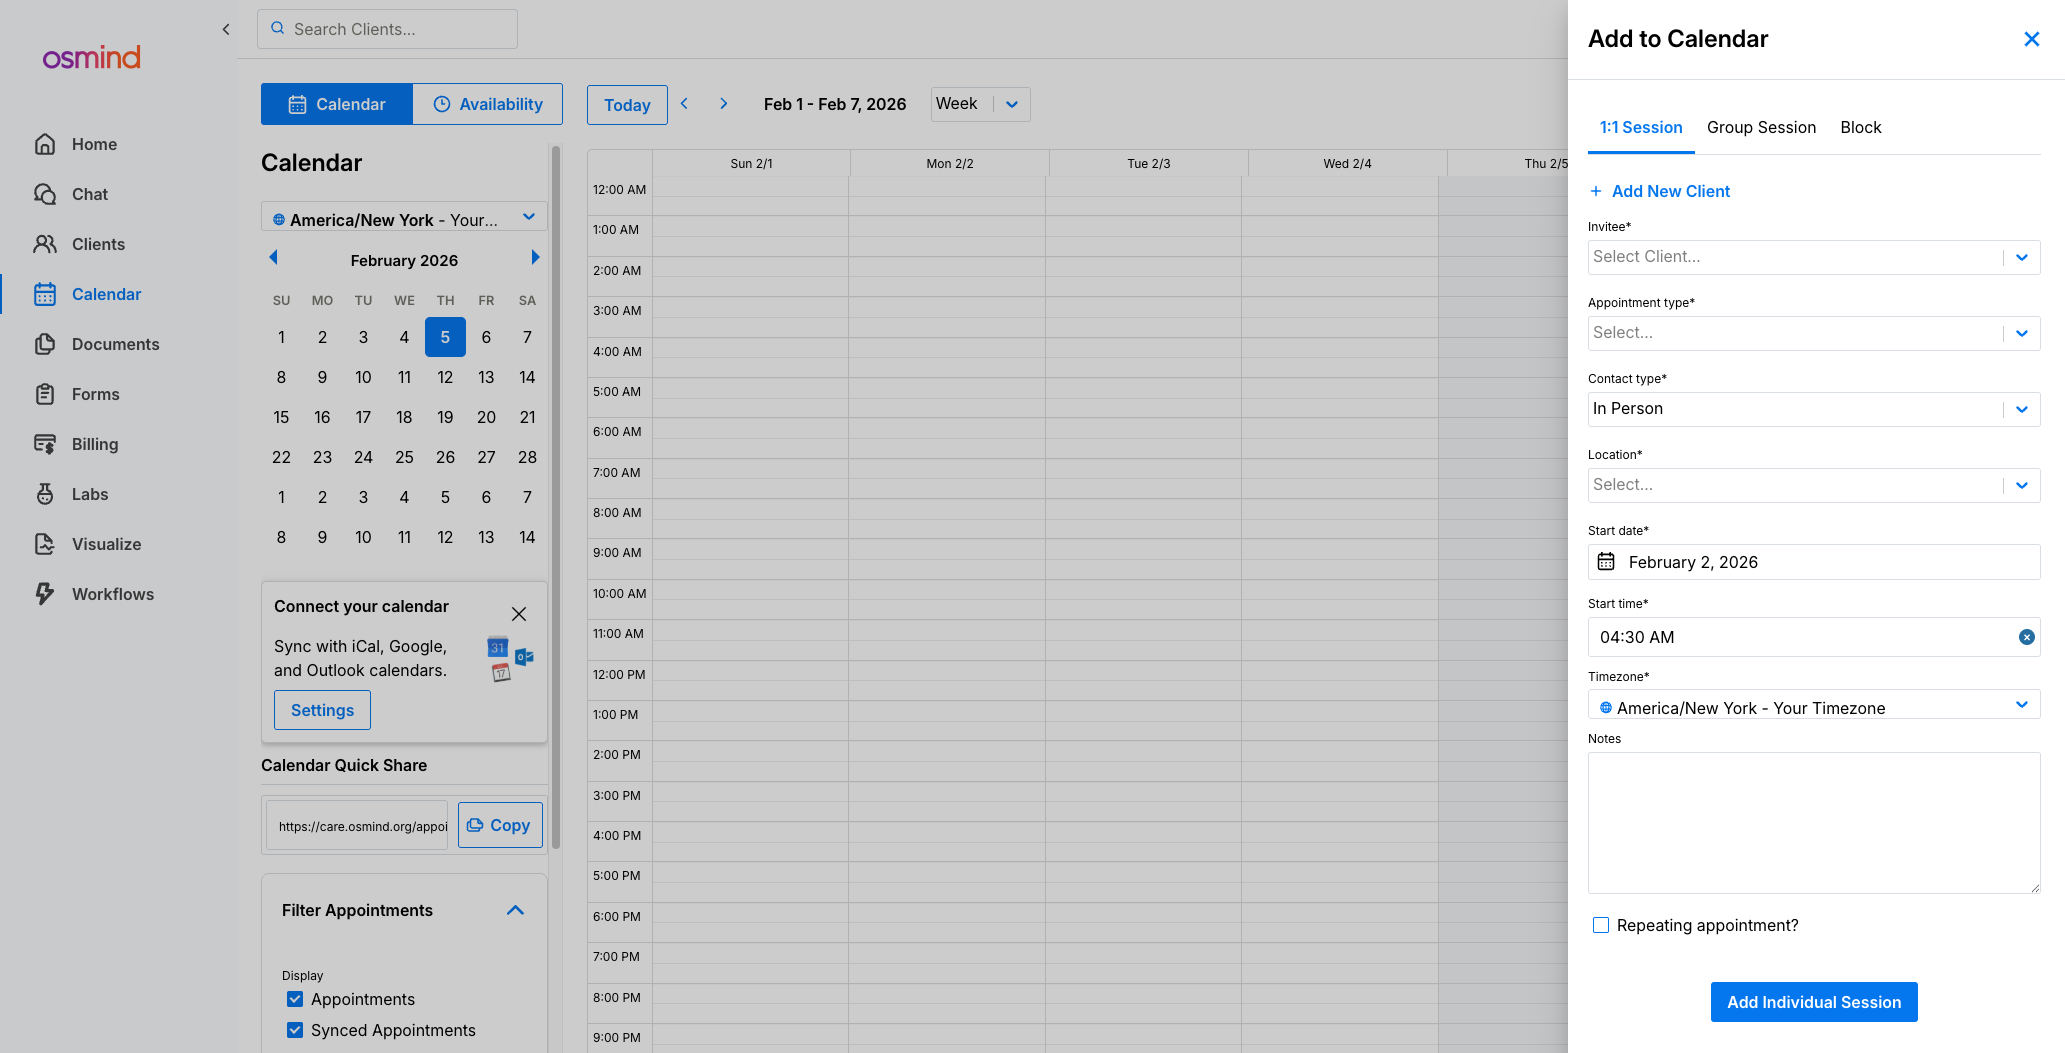Screen dimensions: 2065x1053
Task: Uncheck the Synced Appointments filter
Action: coord(295,1030)
